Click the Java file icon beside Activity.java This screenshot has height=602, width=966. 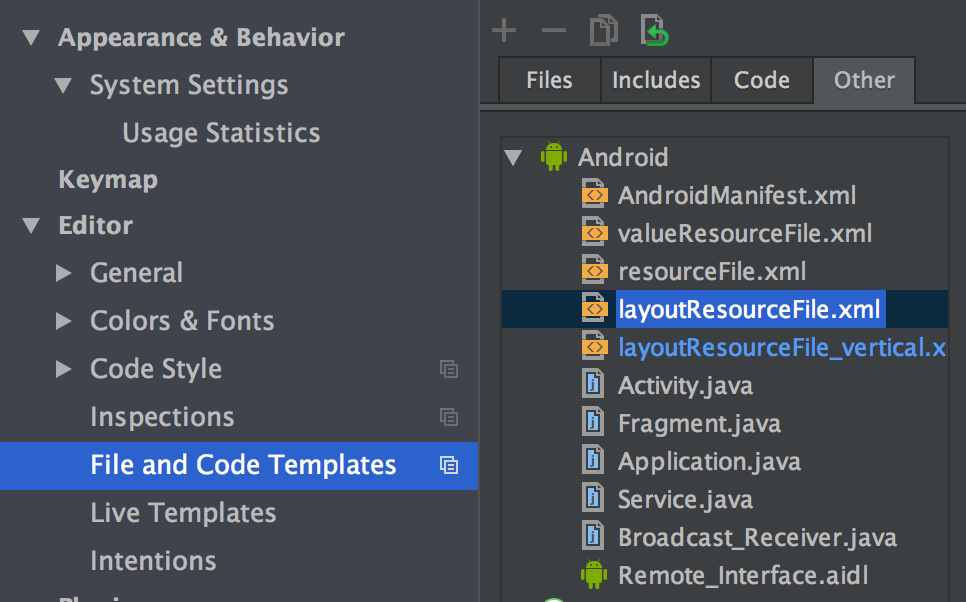tap(592, 385)
